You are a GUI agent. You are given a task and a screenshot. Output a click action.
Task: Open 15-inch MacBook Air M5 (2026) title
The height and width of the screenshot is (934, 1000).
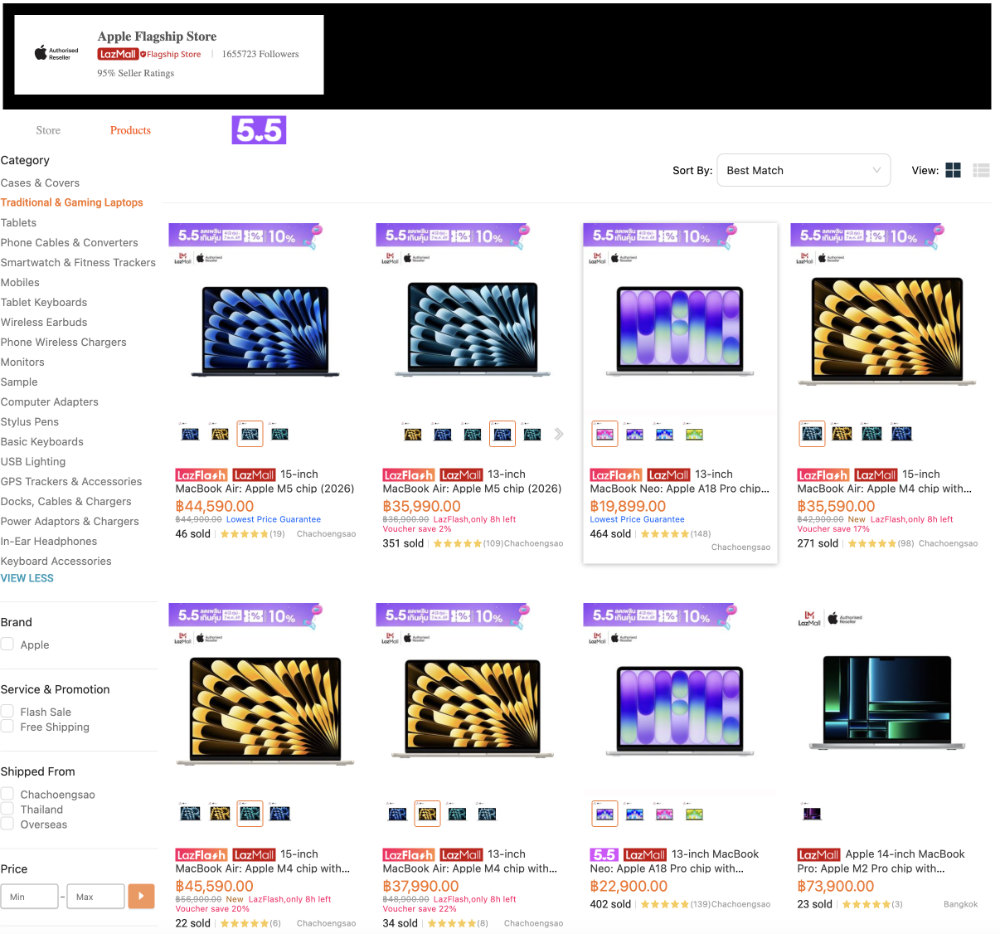point(265,482)
